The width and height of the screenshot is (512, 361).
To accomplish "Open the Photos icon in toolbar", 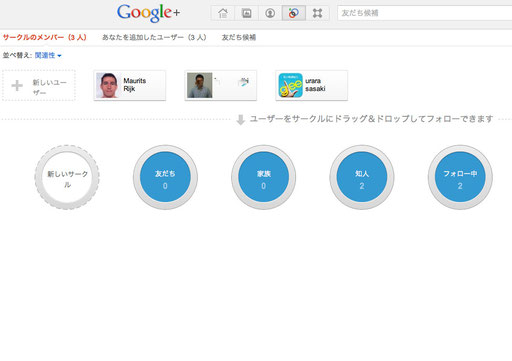I will point(246,13).
